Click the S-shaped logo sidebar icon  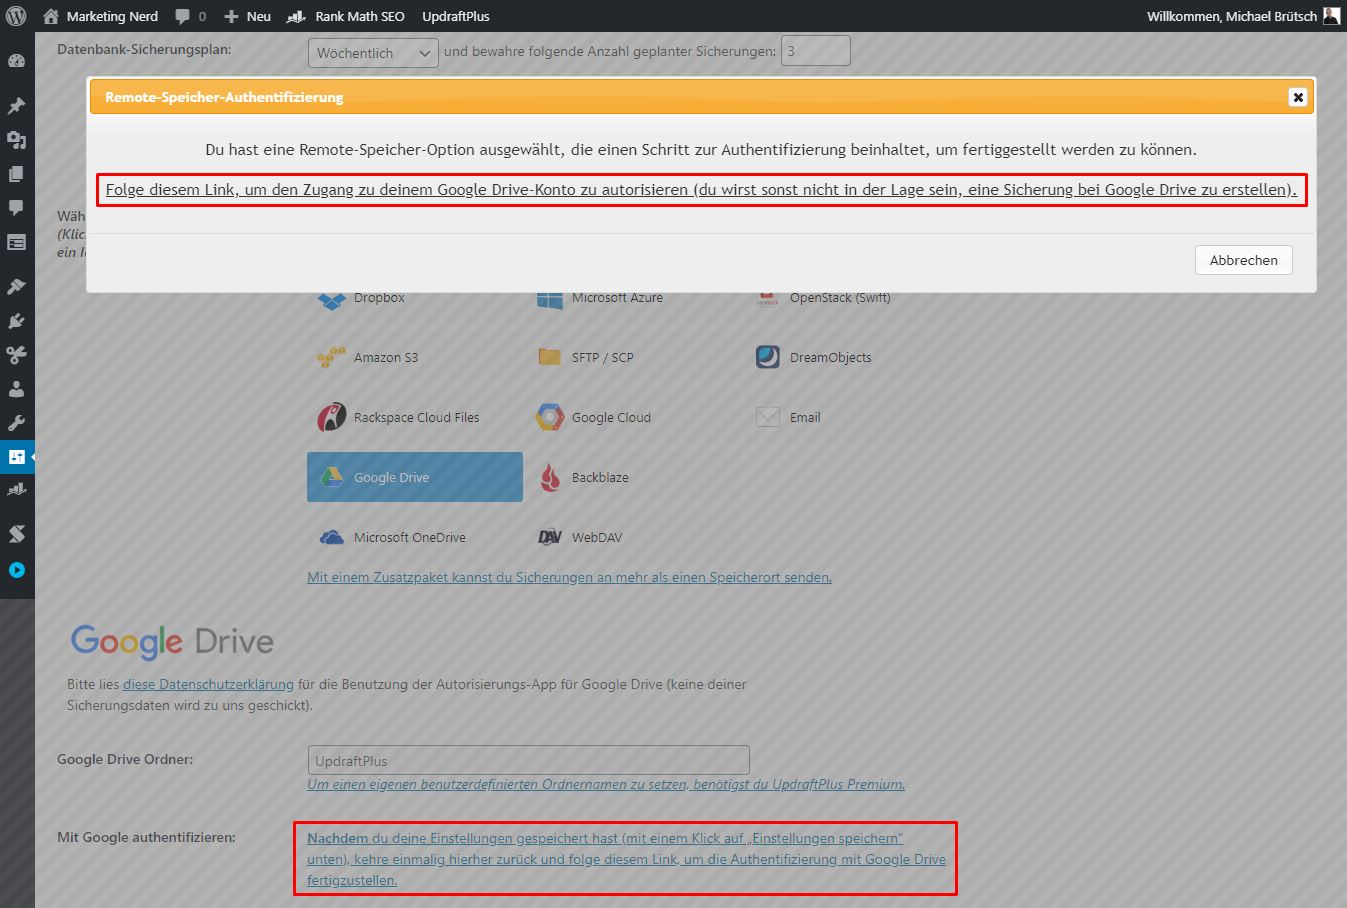(x=16, y=534)
